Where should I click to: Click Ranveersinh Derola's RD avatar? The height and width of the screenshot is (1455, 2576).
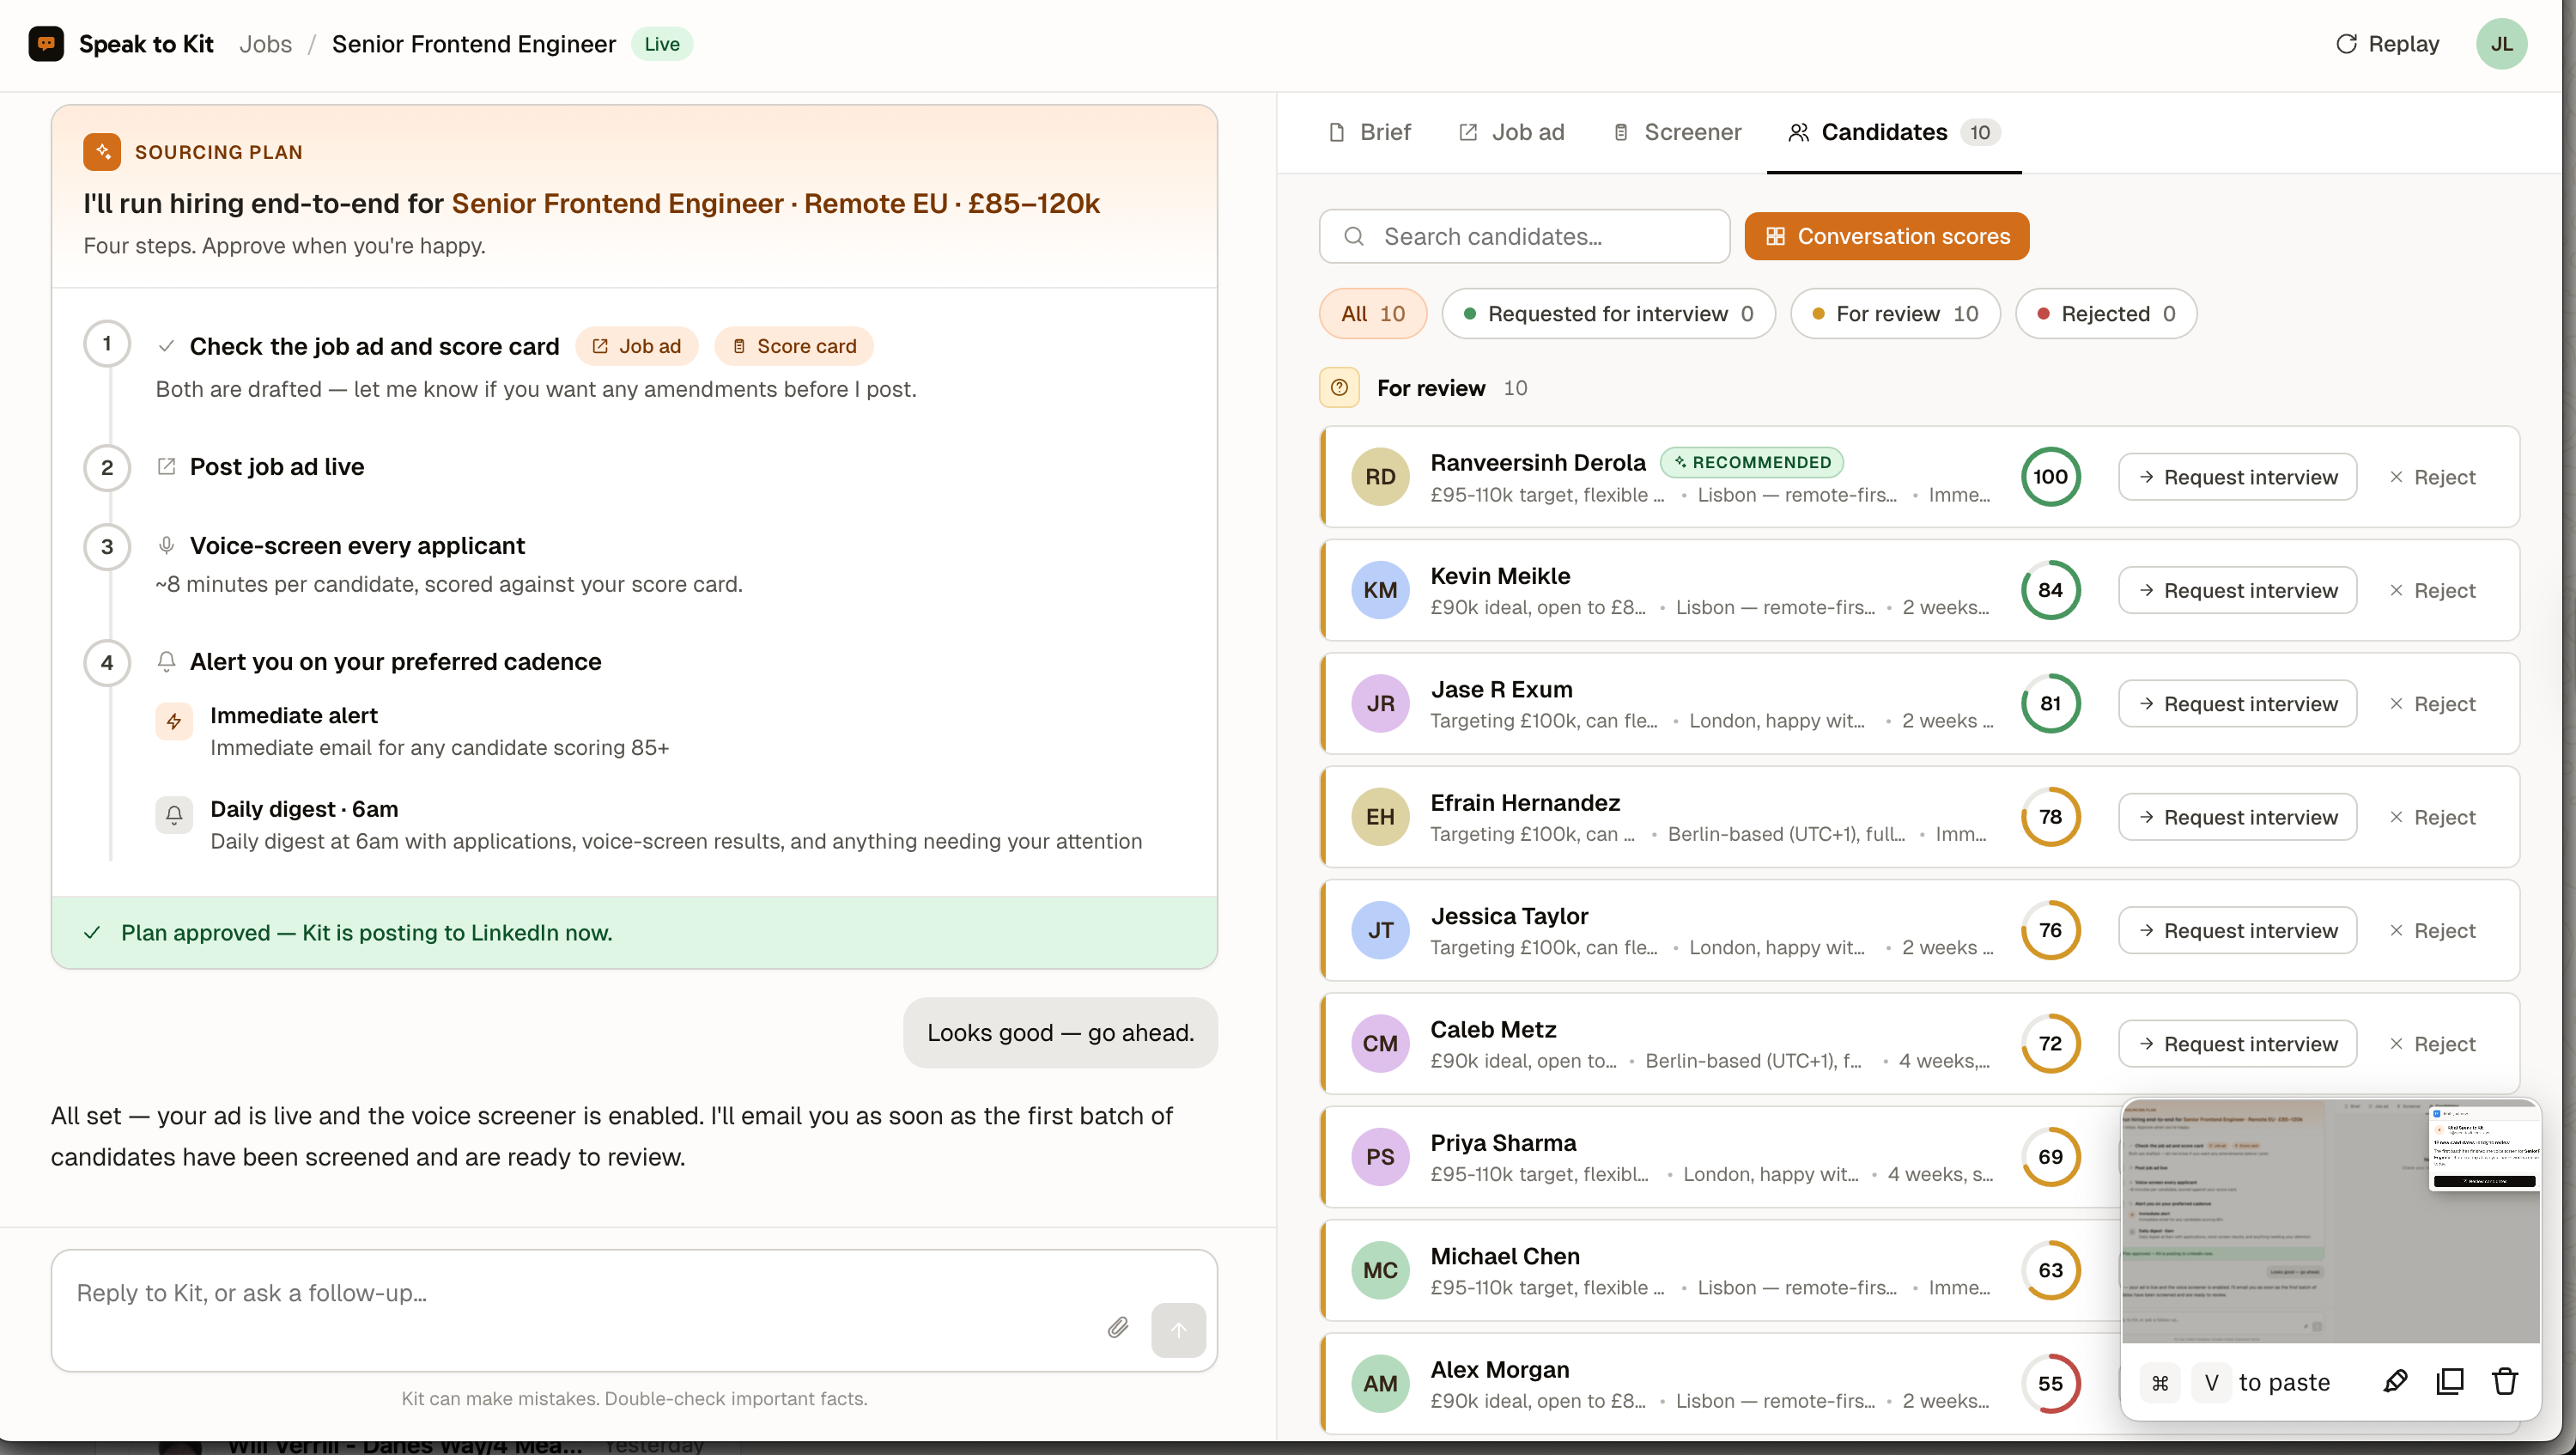1380,477
